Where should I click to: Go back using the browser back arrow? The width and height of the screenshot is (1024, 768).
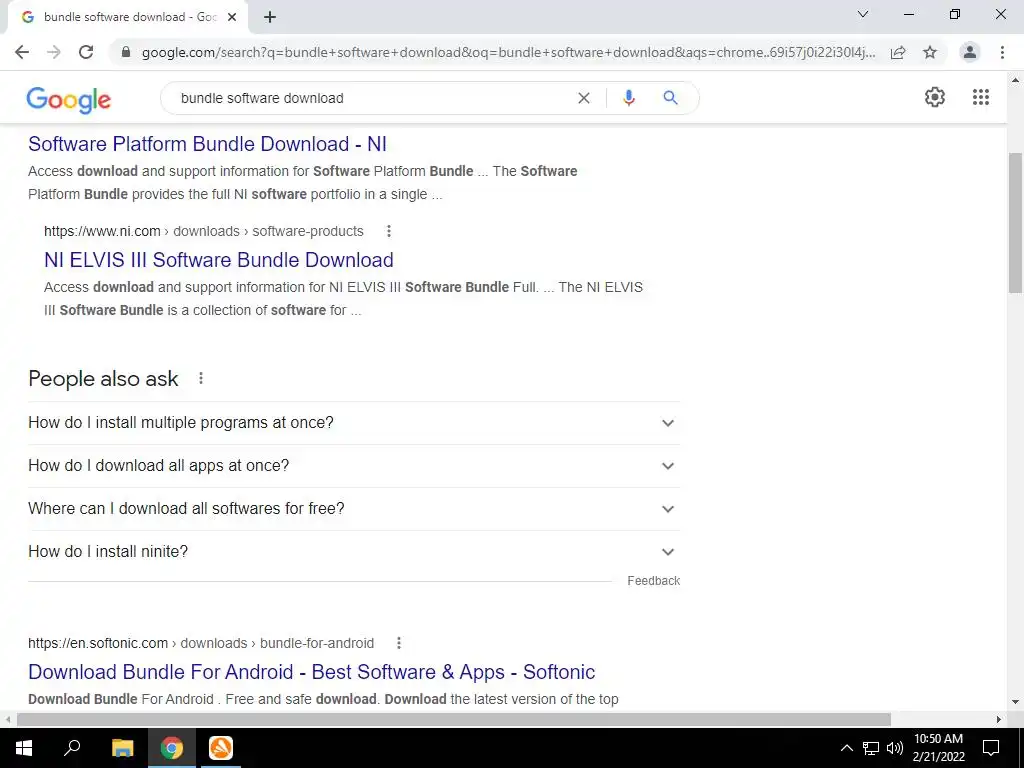pos(22,52)
